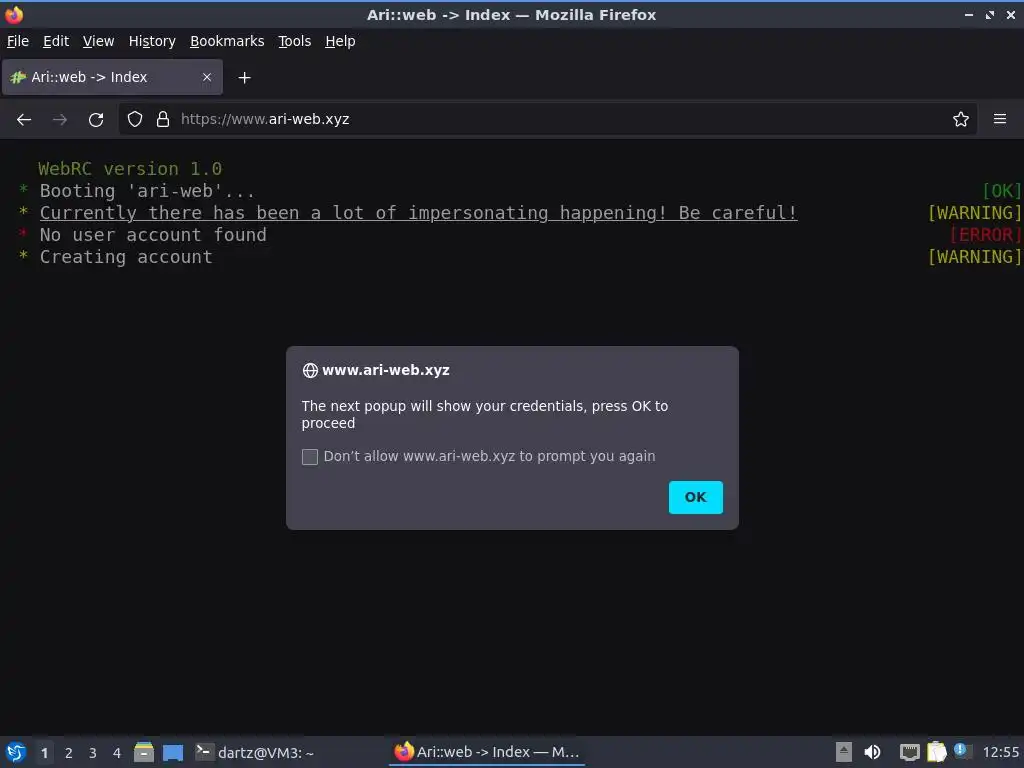Open the Bookmarks menu

coord(227,41)
